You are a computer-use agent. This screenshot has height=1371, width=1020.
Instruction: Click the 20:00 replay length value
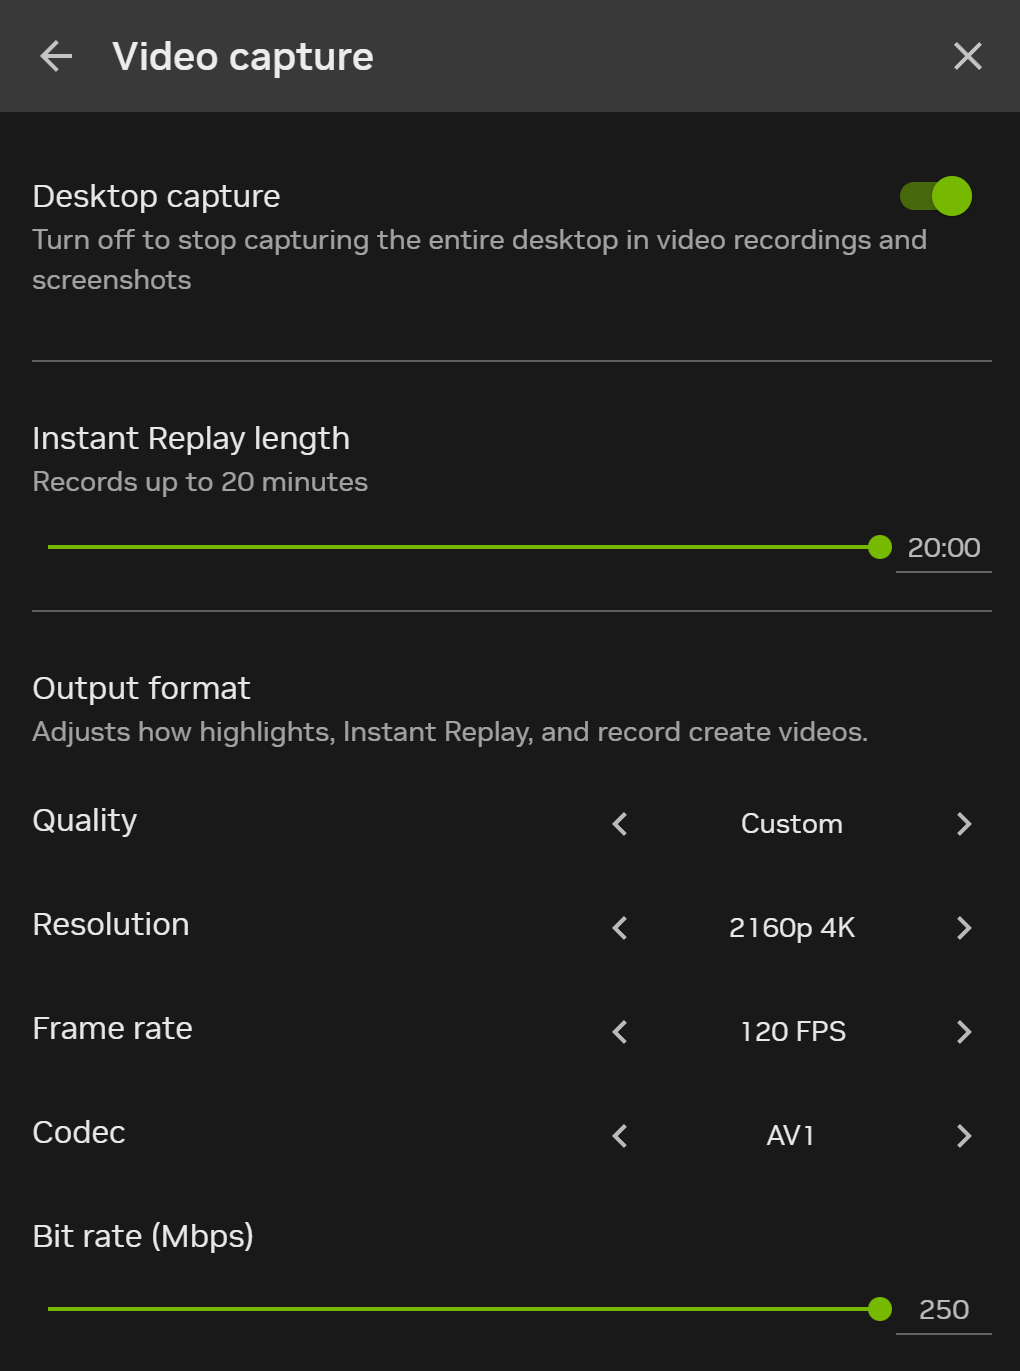point(943,547)
